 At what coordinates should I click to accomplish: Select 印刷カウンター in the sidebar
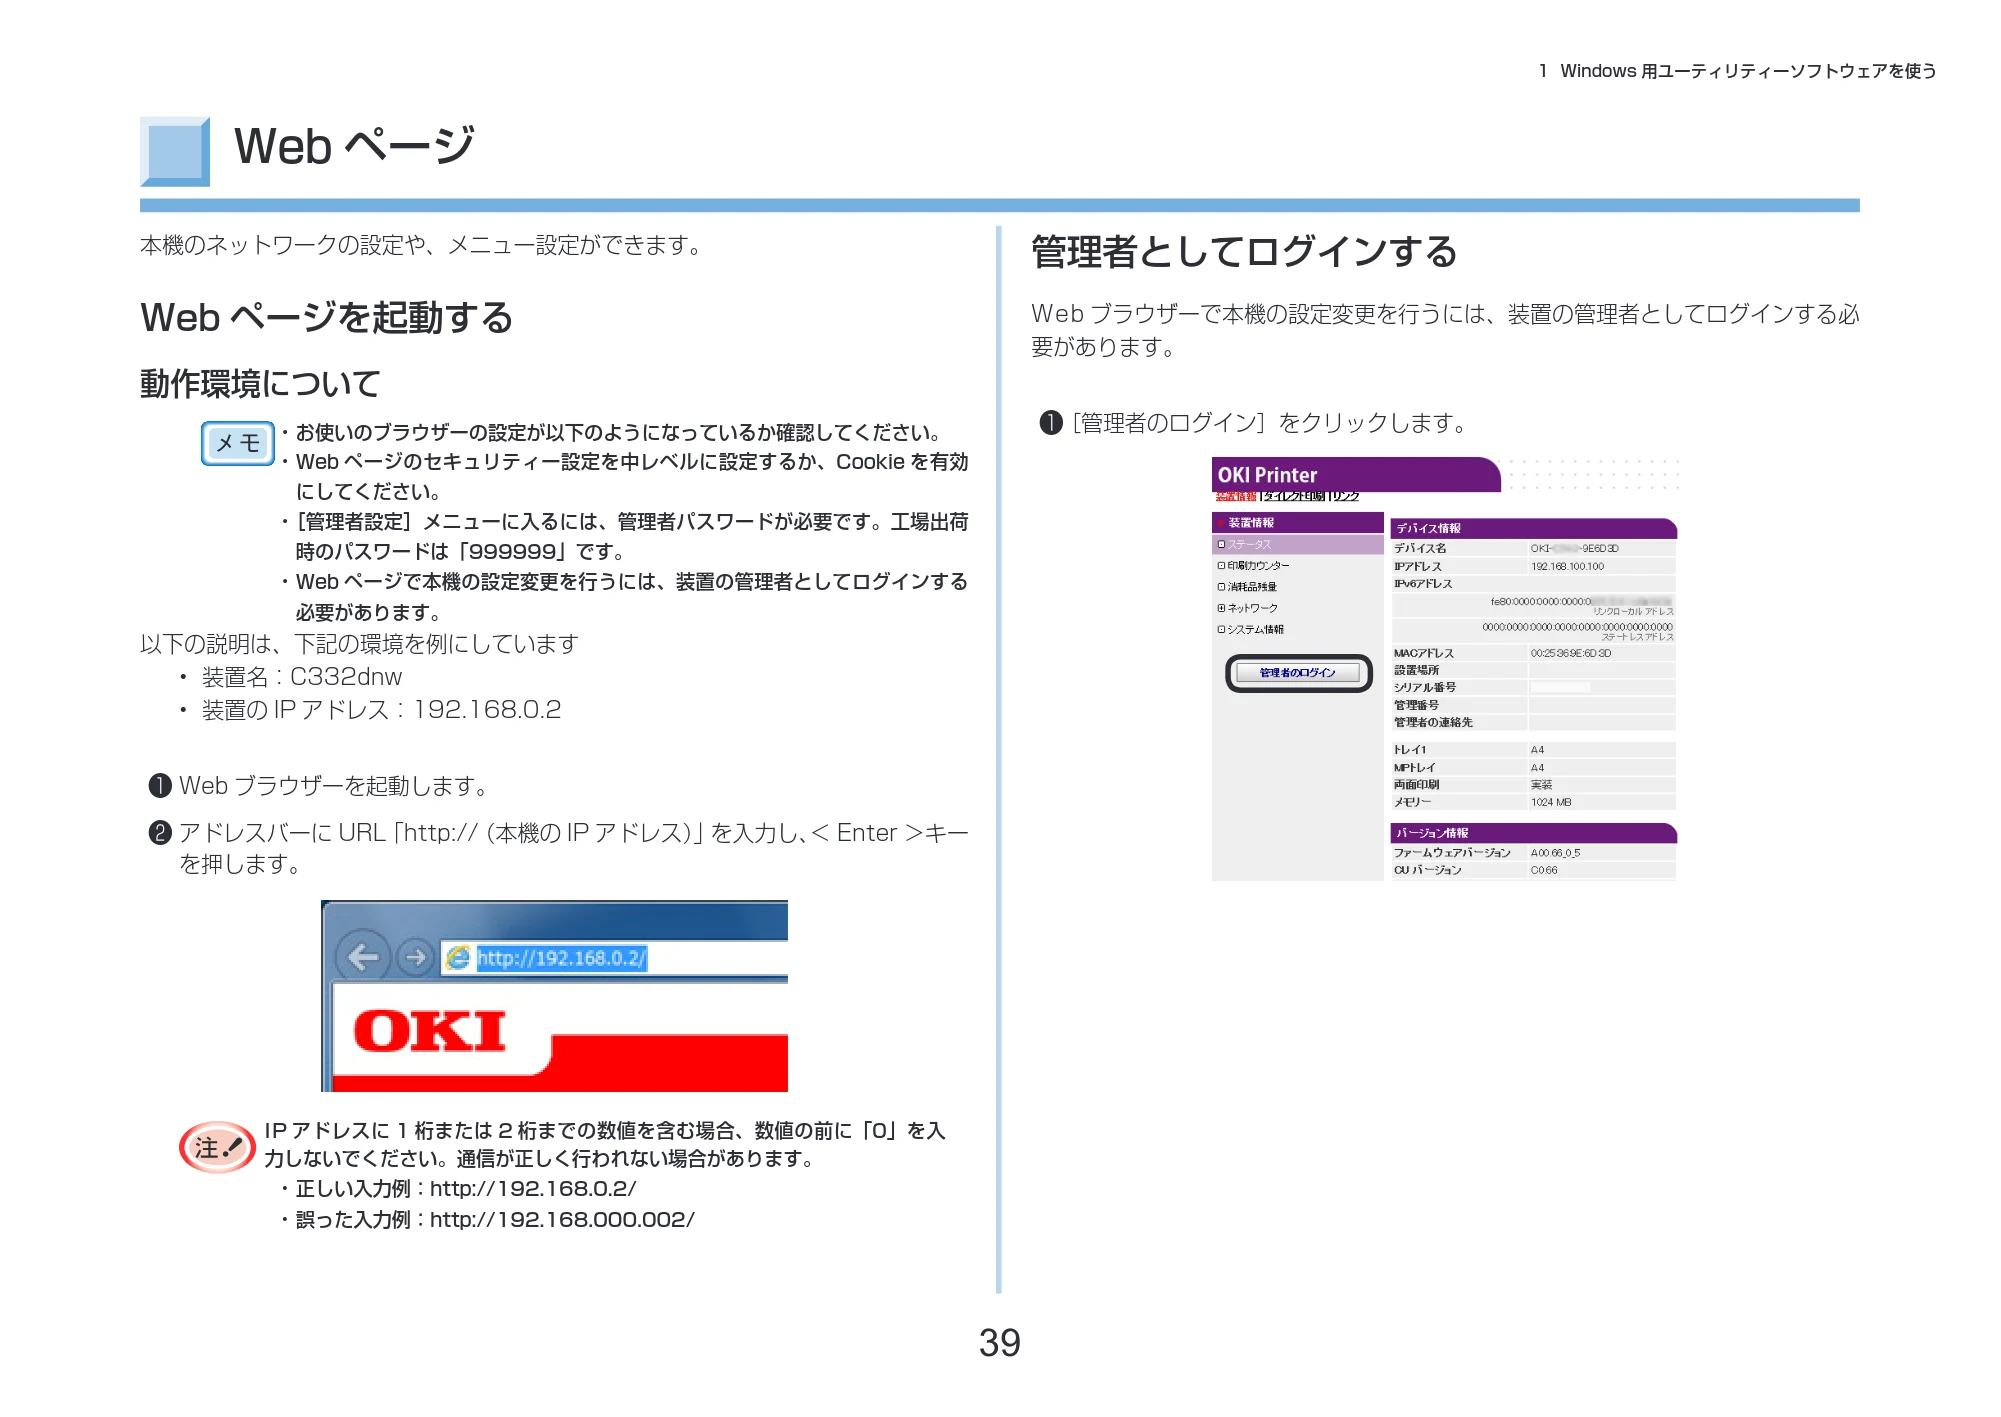[1258, 566]
